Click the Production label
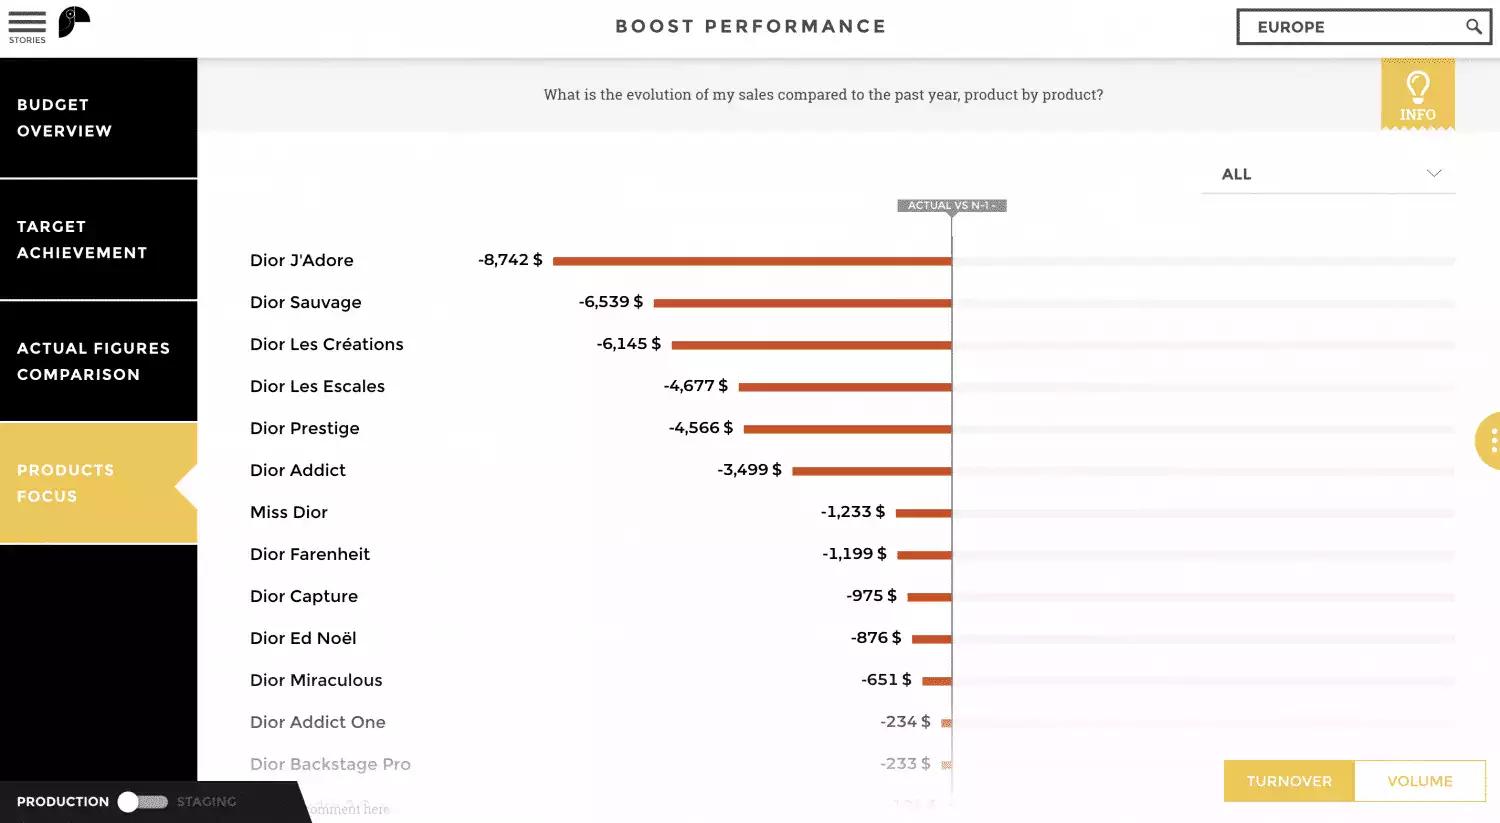The height and width of the screenshot is (823, 1500). pyautogui.click(x=63, y=802)
